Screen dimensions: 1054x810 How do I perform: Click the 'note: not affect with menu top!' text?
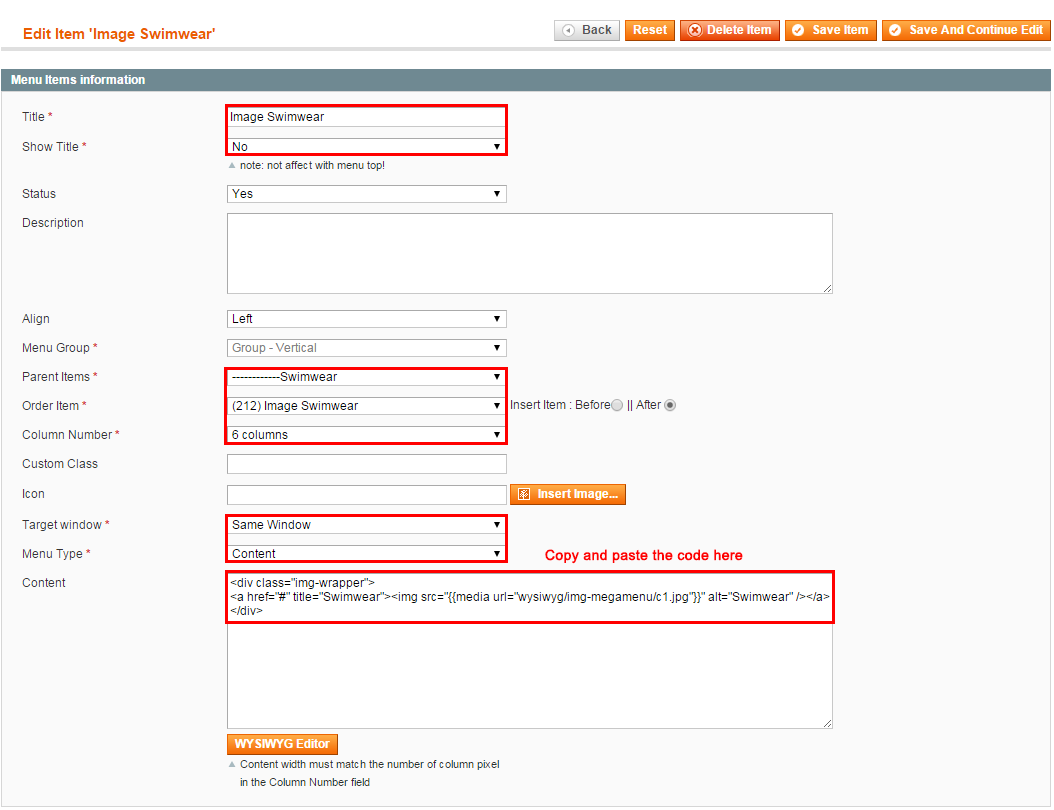[x=312, y=165]
